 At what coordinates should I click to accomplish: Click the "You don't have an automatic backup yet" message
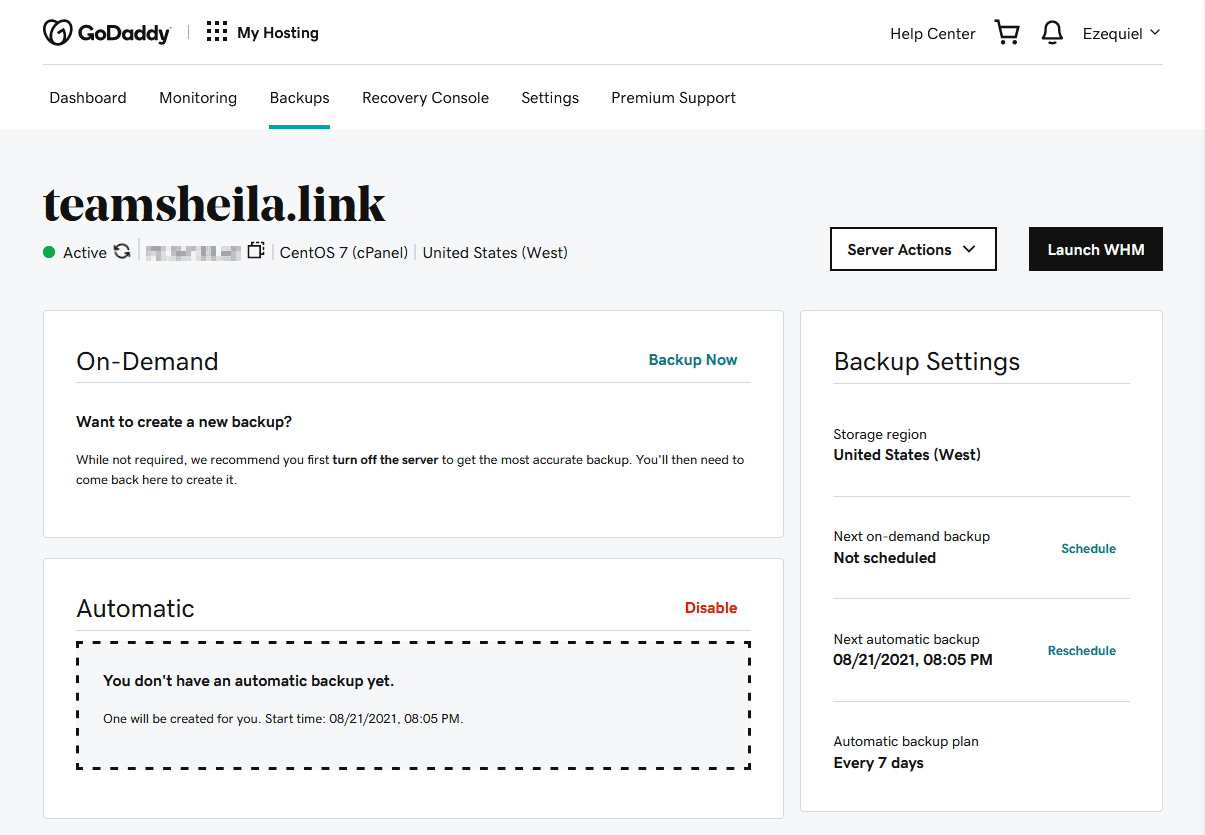(x=249, y=681)
